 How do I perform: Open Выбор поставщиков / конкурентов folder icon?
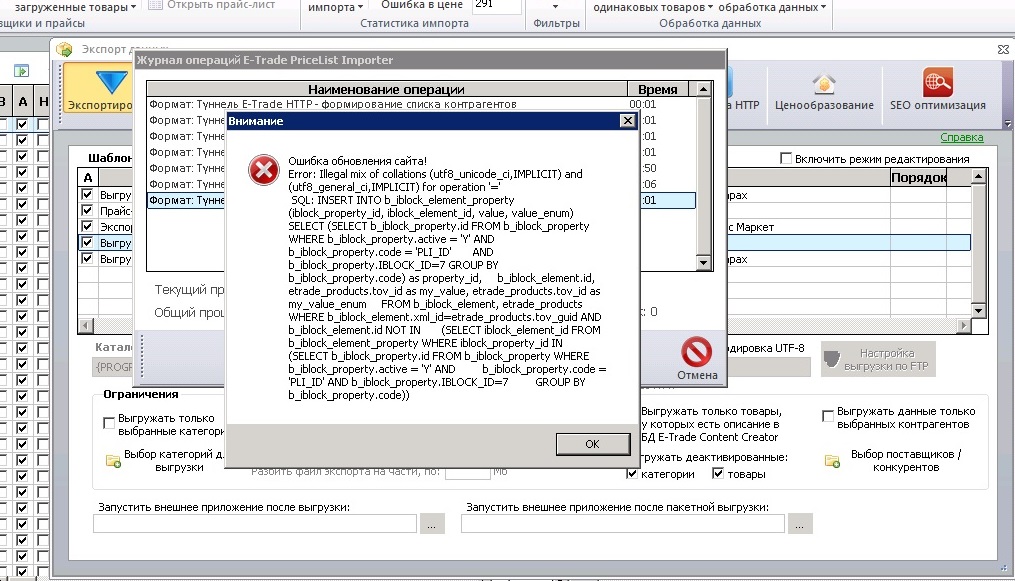832,461
